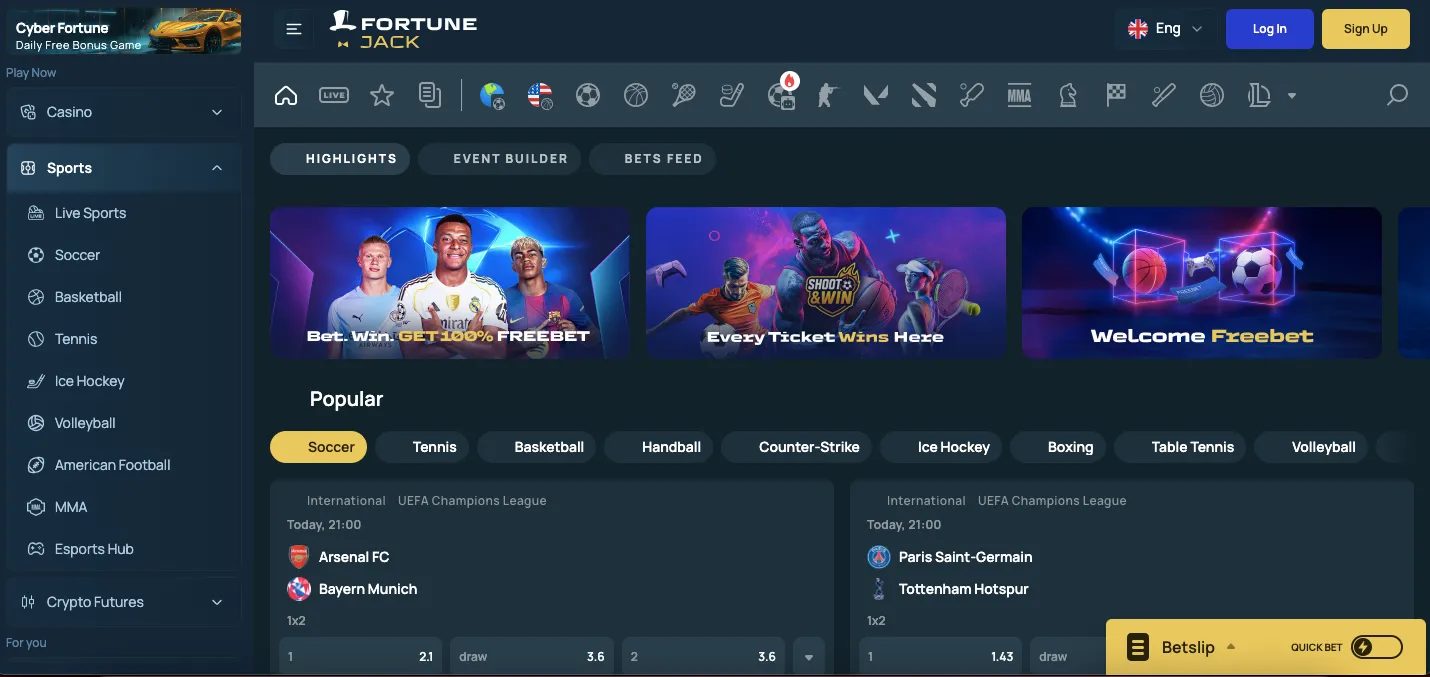Open Ice Hockey in the sidebar
Screen dimensions: 1430x677
(x=123, y=381)
